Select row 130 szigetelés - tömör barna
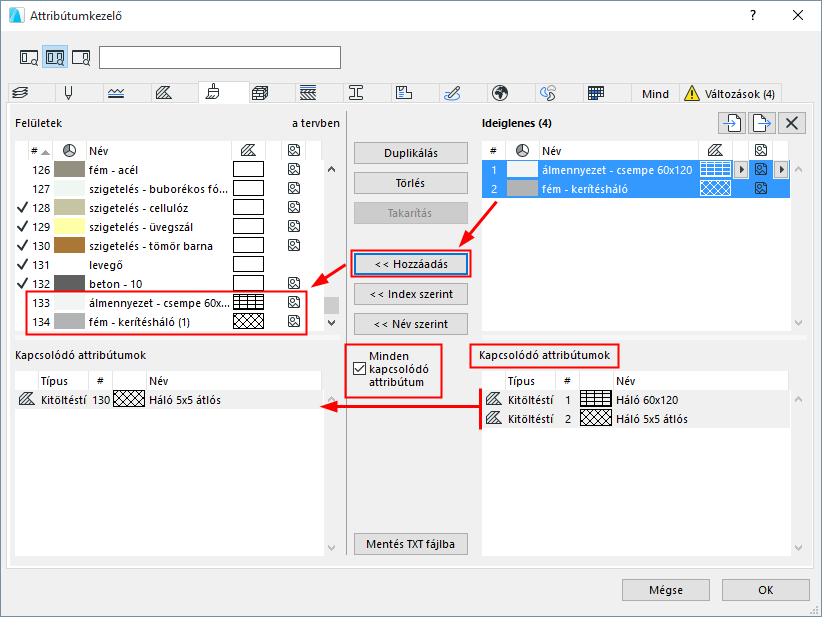Viewport: 822px width, 617px height. tap(169, 246)
